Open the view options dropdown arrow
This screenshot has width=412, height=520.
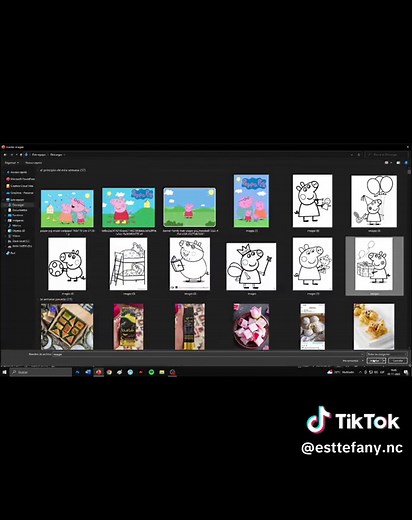(x=391, y=163)
